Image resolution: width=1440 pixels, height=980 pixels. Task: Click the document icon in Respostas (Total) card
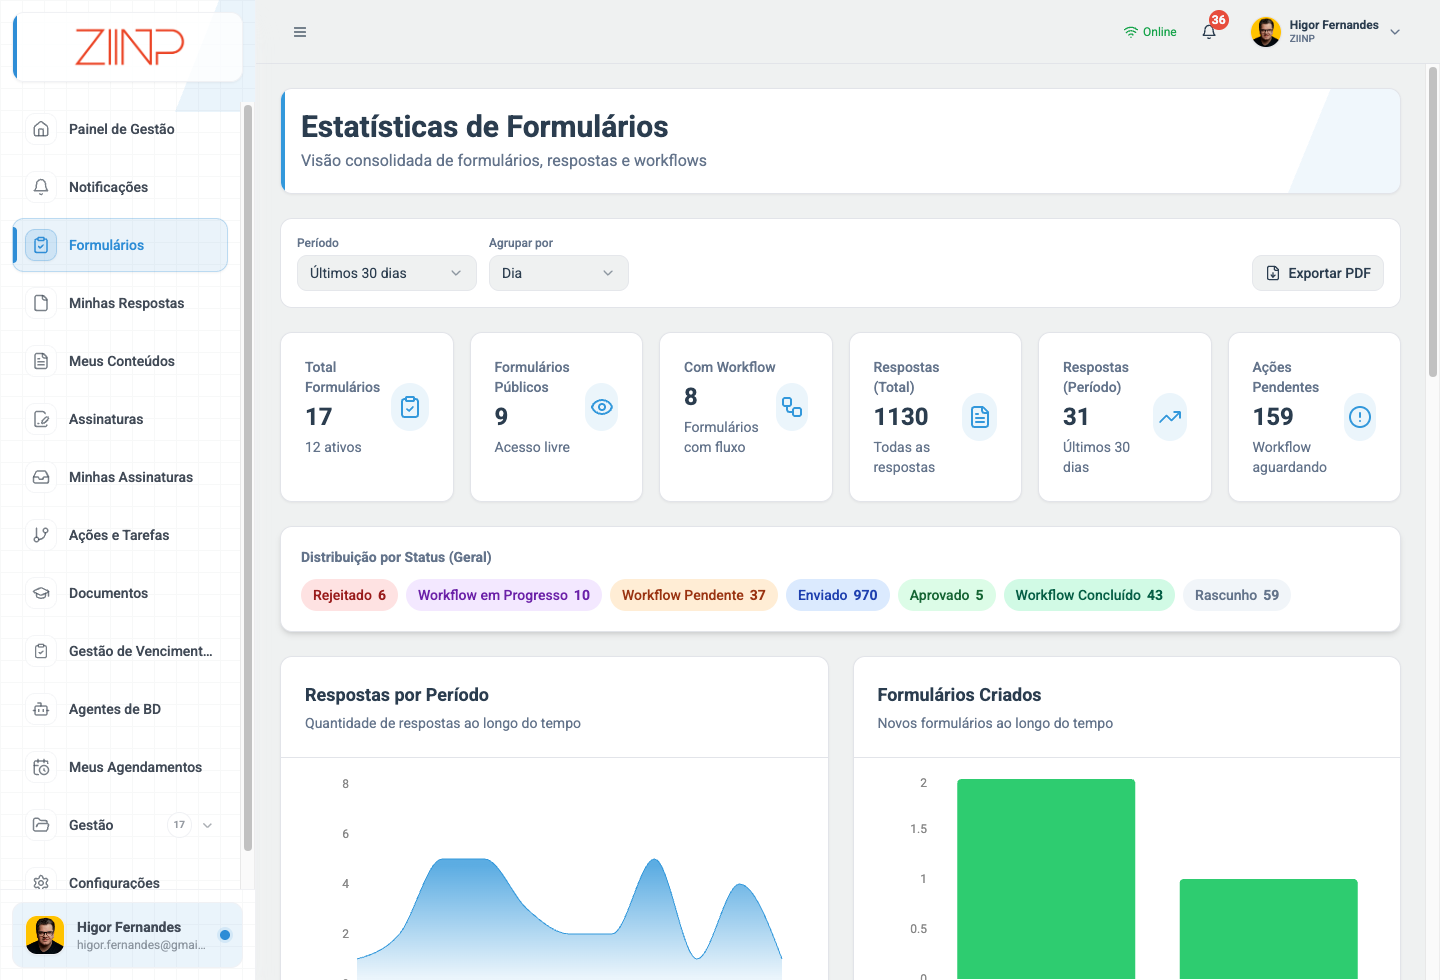980,417
